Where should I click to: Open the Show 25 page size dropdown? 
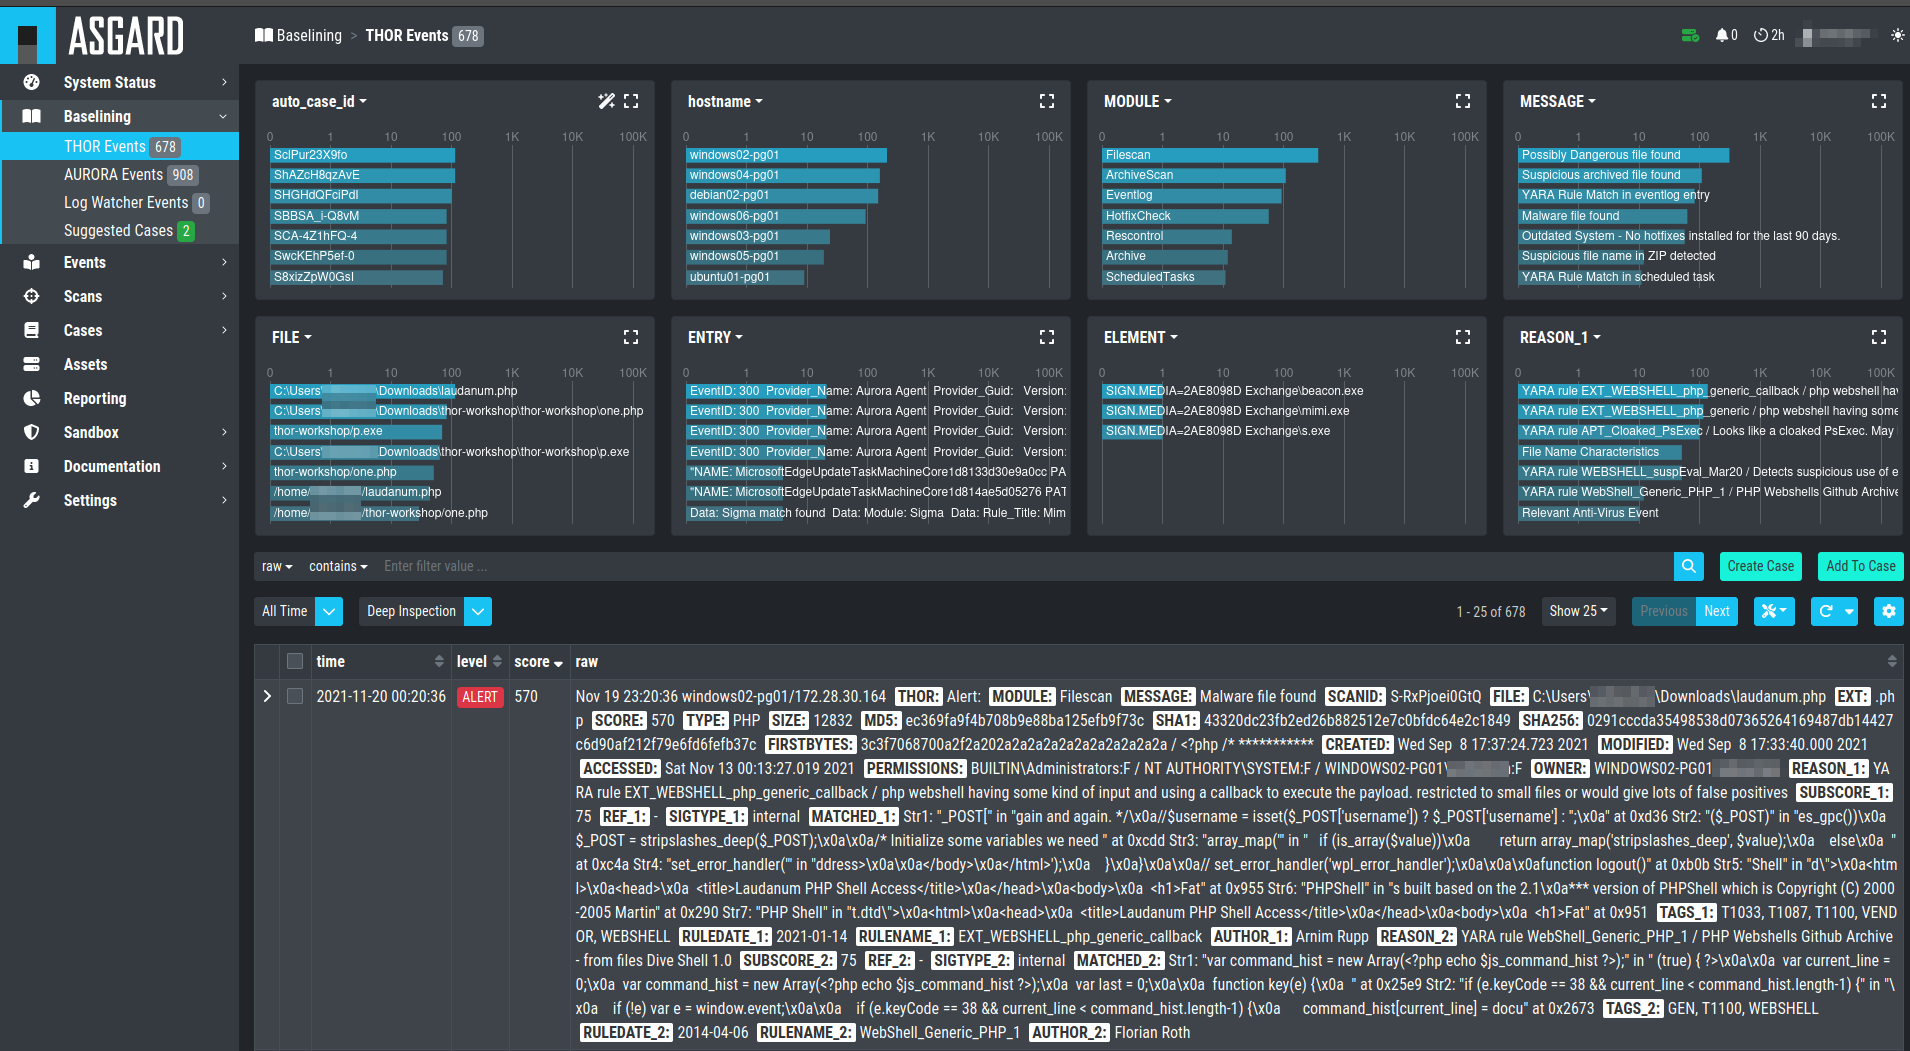click(1578, 611)
